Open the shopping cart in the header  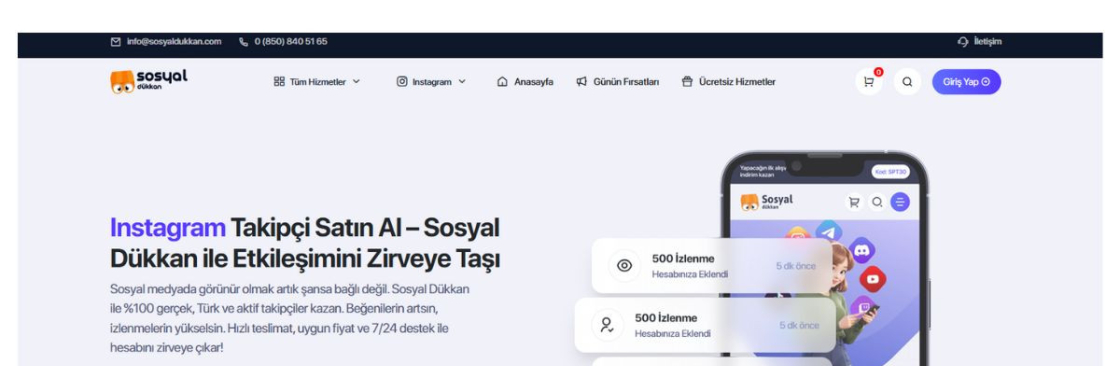pyautogui.click(x=869, y=81)
